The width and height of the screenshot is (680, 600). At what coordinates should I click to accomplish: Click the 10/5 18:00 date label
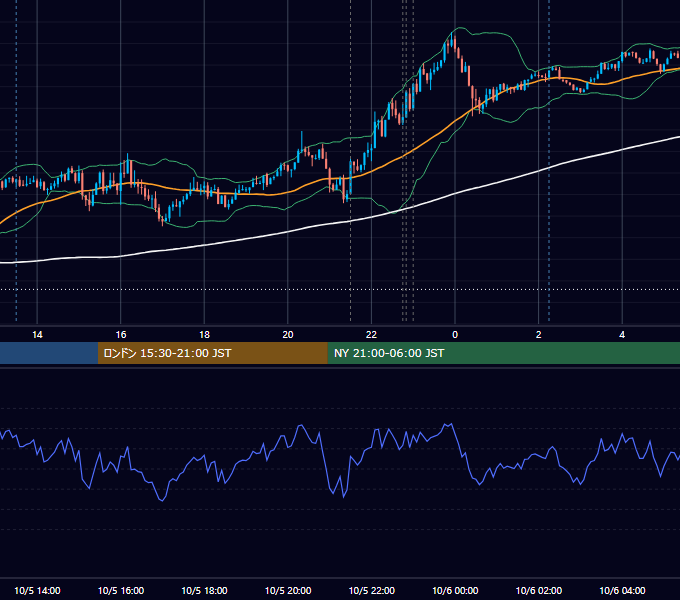tap(204, 590)
